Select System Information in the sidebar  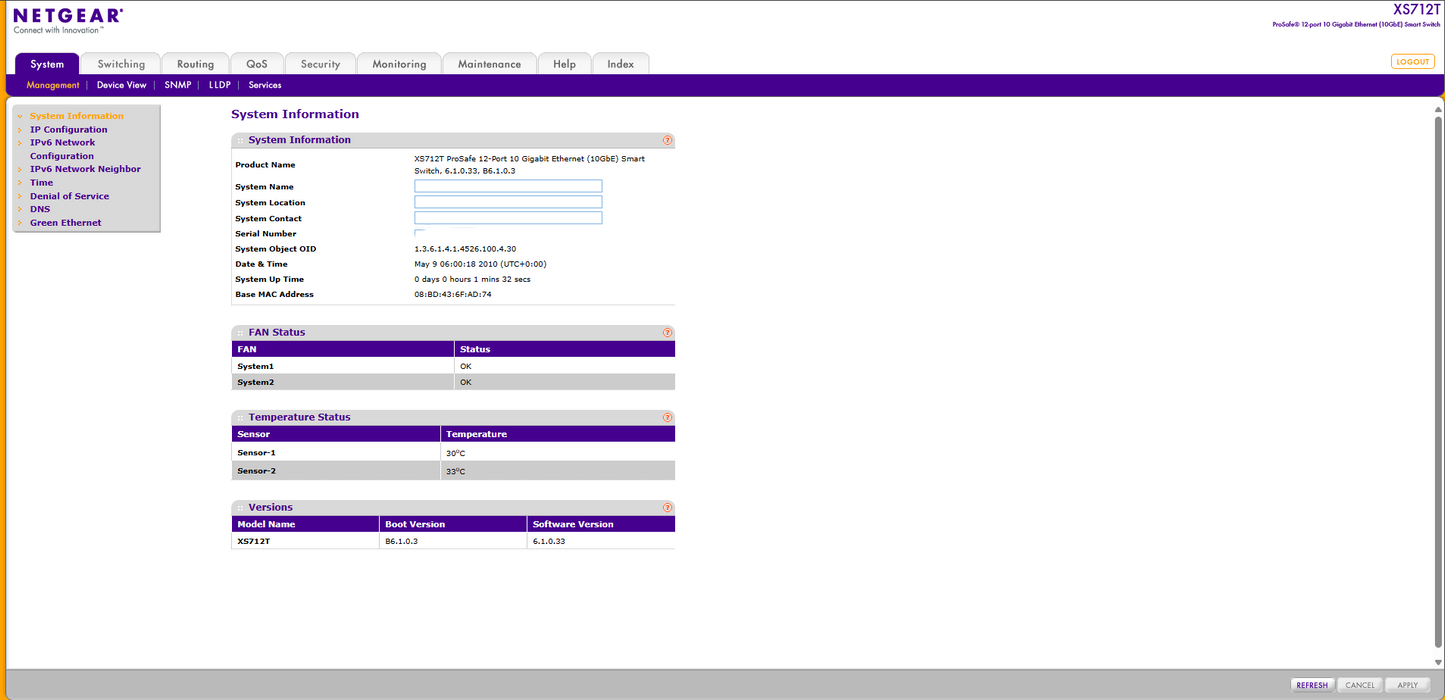(x=77, y=116)
